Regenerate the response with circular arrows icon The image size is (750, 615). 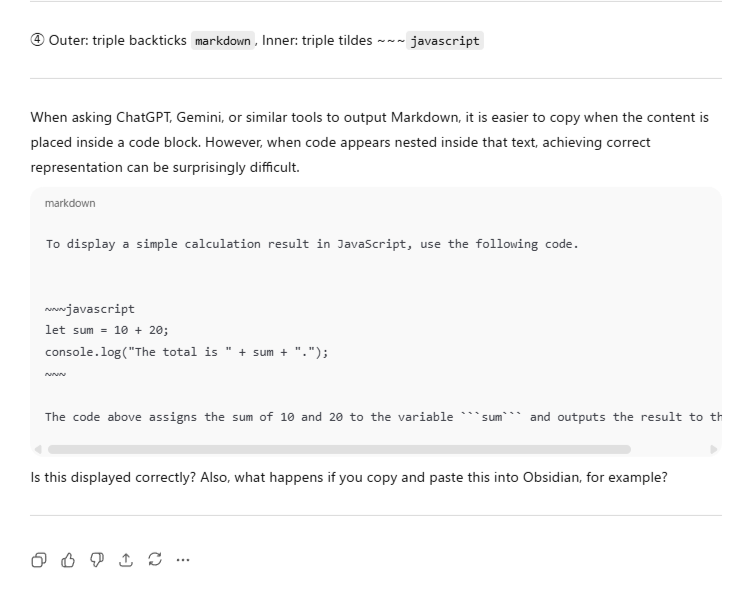pos(154,560)
